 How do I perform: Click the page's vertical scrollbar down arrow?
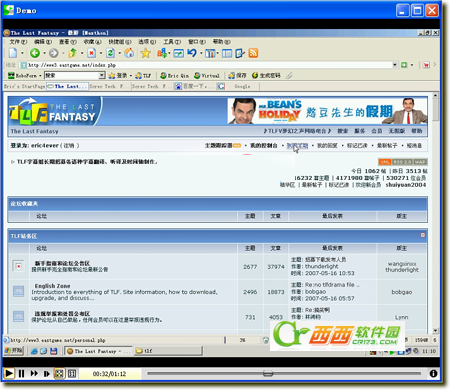click(435, 331)
